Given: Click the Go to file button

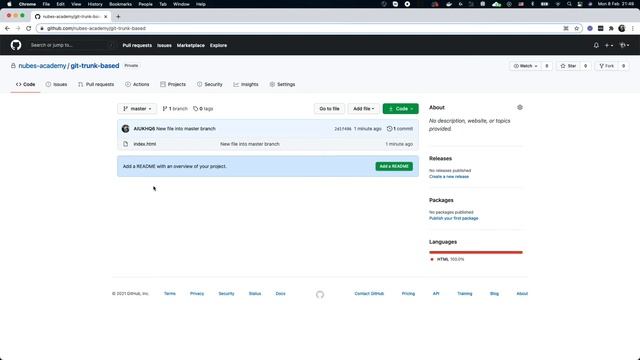Looking at the screenshot, I should pos(329,109).
